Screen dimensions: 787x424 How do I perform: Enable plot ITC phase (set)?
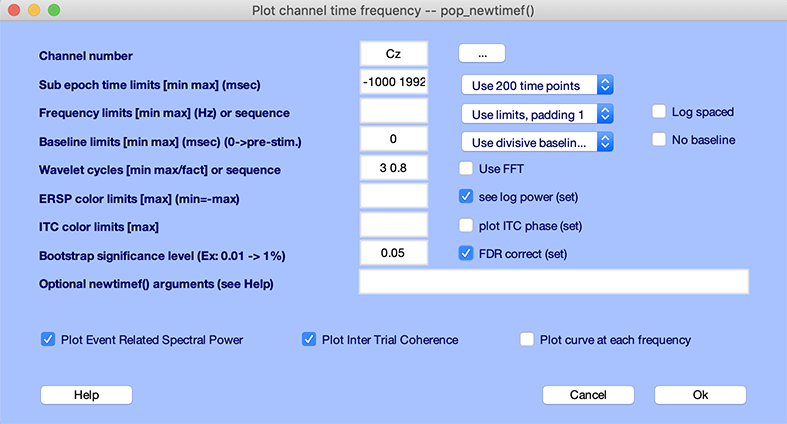[466, 225]
